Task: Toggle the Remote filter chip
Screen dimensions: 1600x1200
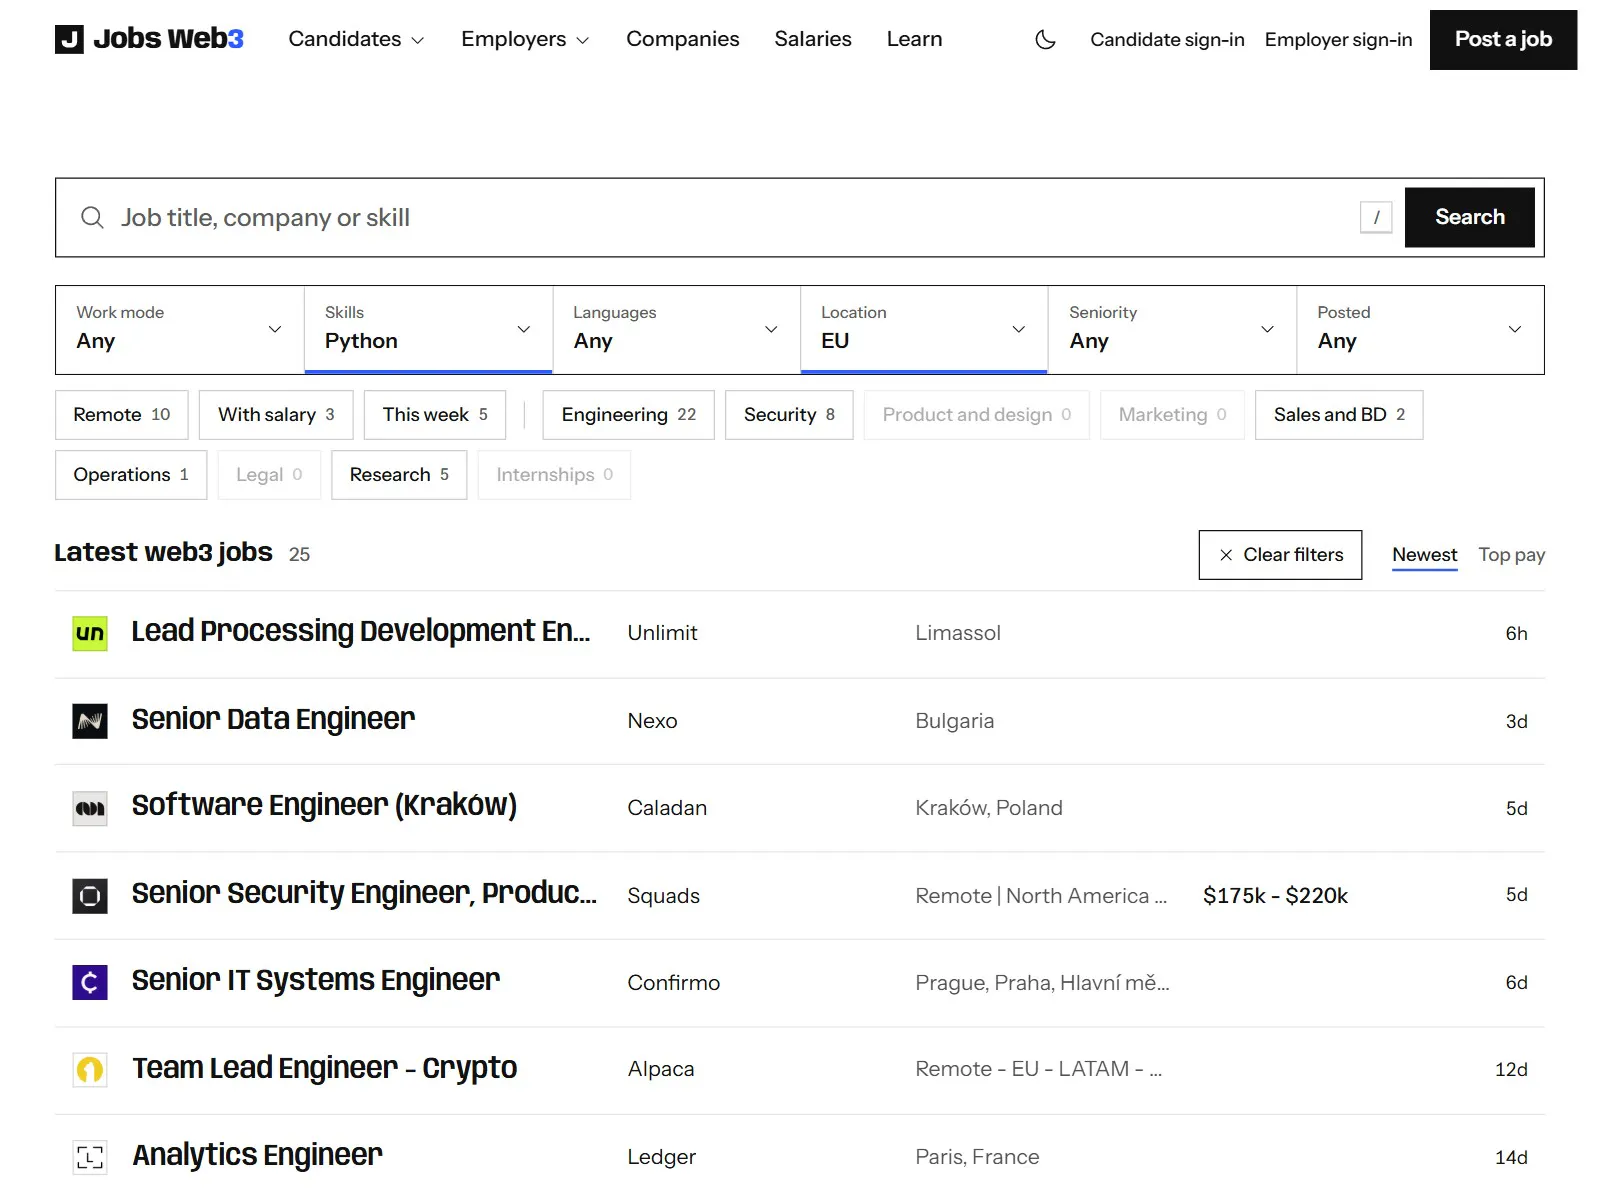Action: pos(122,415)
